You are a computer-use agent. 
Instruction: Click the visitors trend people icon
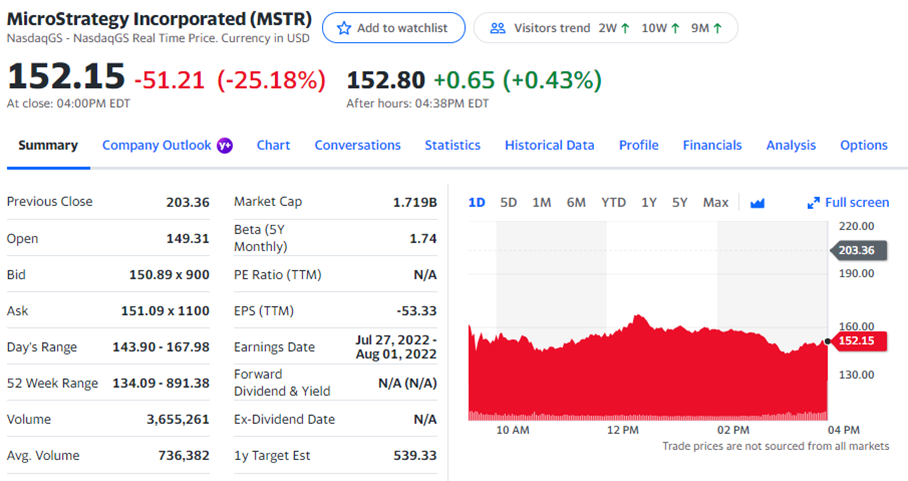pyautogui.click(x=497, y=28)
